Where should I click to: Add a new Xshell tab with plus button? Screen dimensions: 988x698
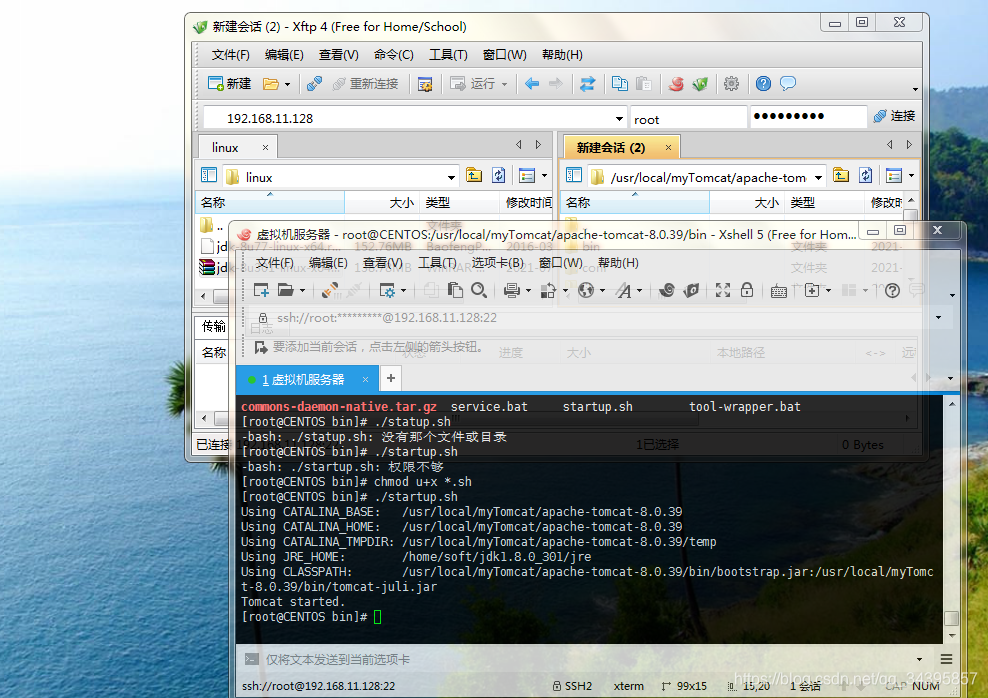(391, 378)
